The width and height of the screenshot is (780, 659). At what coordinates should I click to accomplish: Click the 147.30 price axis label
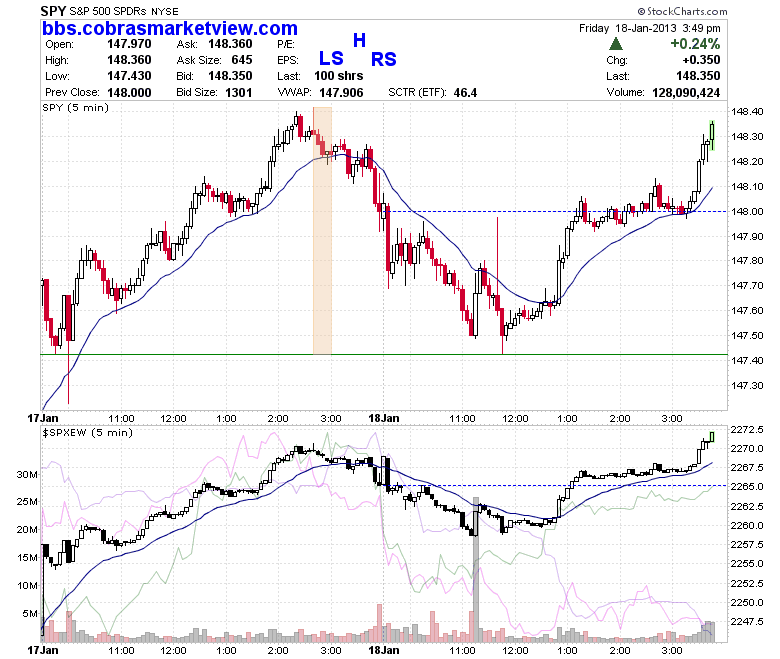[747, 385]
